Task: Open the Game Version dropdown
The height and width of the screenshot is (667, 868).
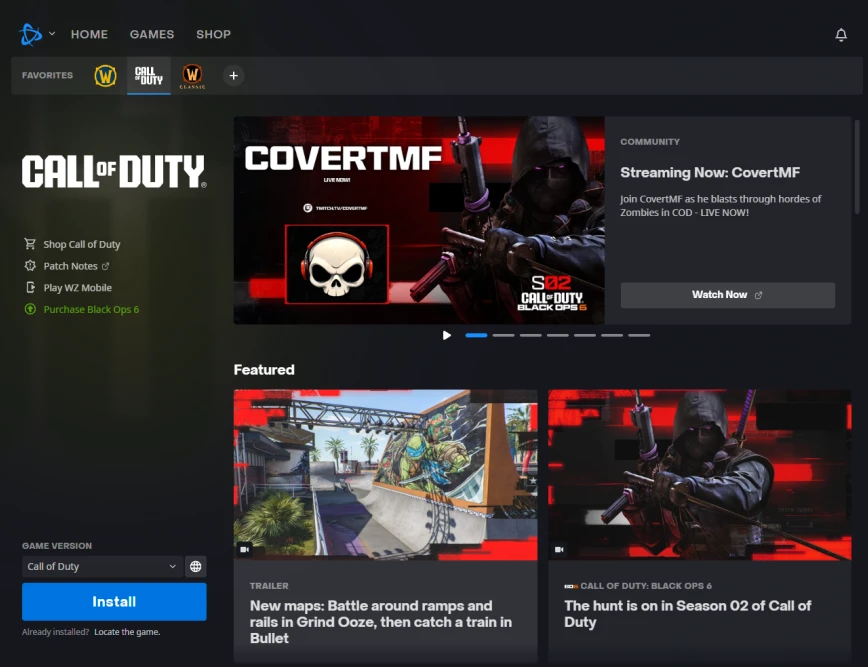Action: pos(102,566)
